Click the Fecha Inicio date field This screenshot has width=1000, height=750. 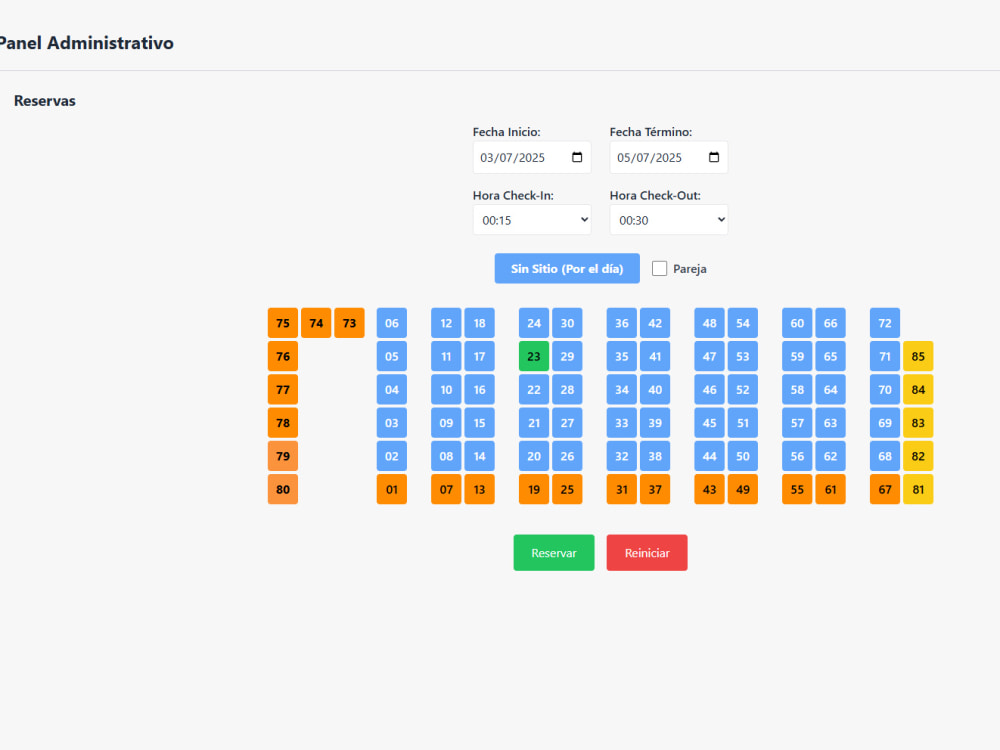(532, 158)
